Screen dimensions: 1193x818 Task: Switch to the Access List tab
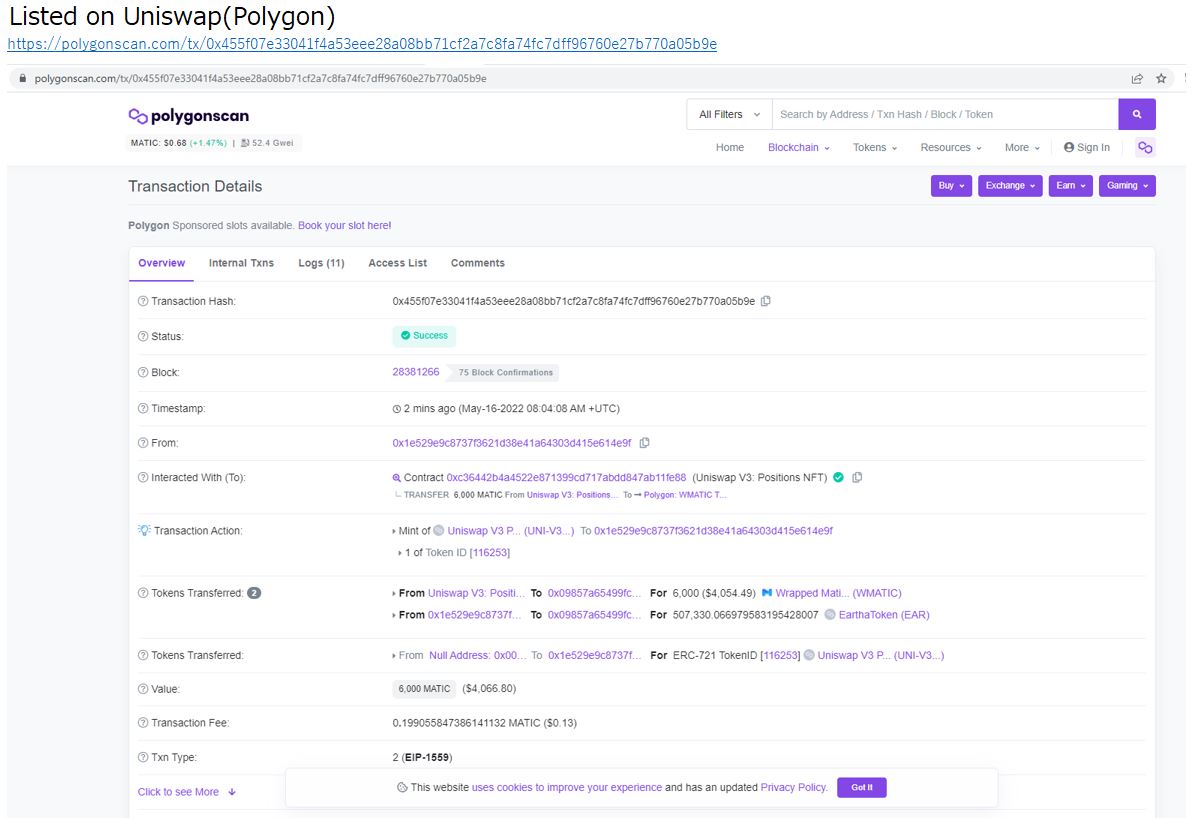tap(398, 263)
